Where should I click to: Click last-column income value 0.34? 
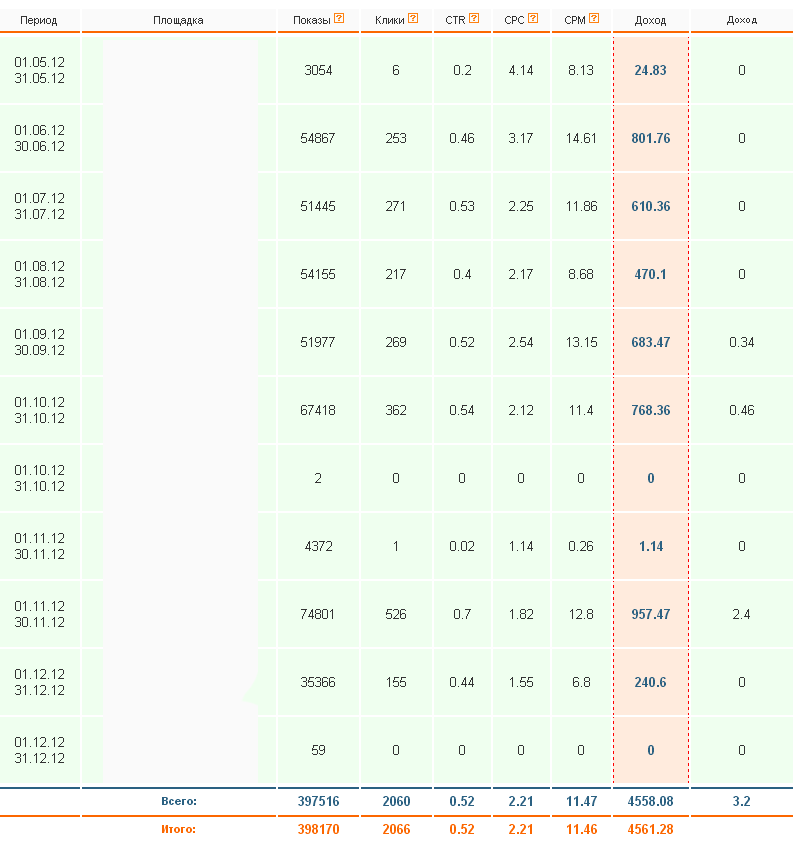click(741, 343)
